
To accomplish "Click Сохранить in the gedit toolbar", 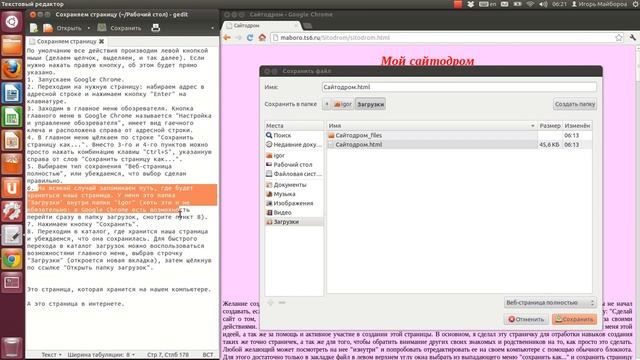I will click(120, 28).
